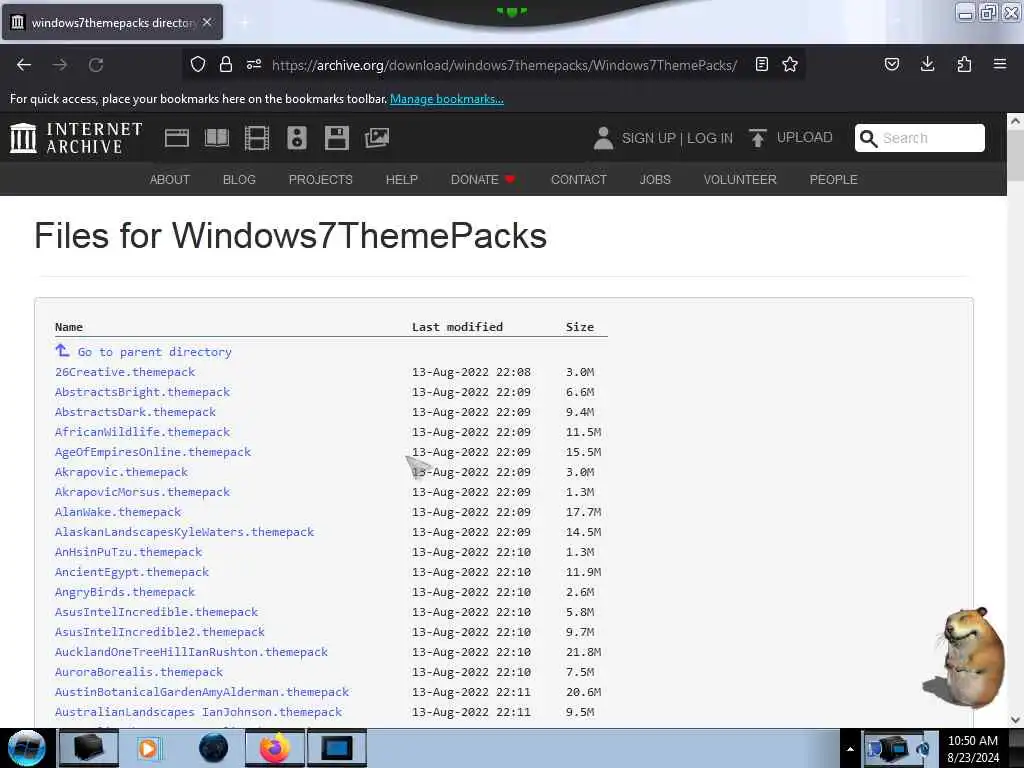Viewport: 1024px width, 768px height.
Task: Click the user avatar icon
Action: [x=603, y=138]
